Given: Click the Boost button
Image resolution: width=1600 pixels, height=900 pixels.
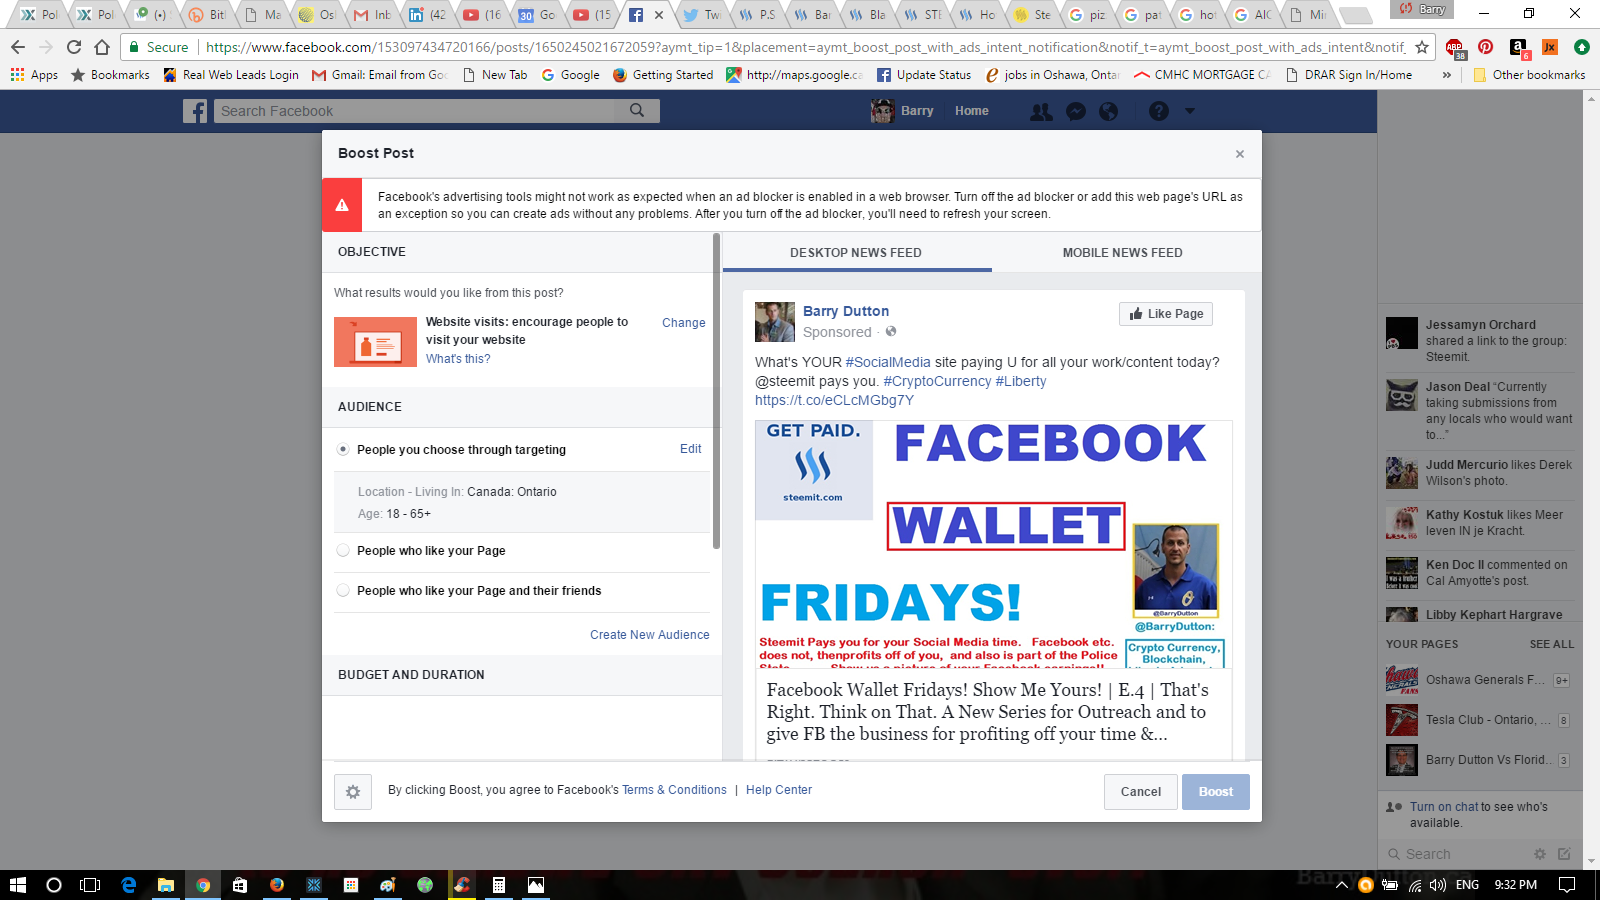Looking at the screenshot, I should (1216, 792).
